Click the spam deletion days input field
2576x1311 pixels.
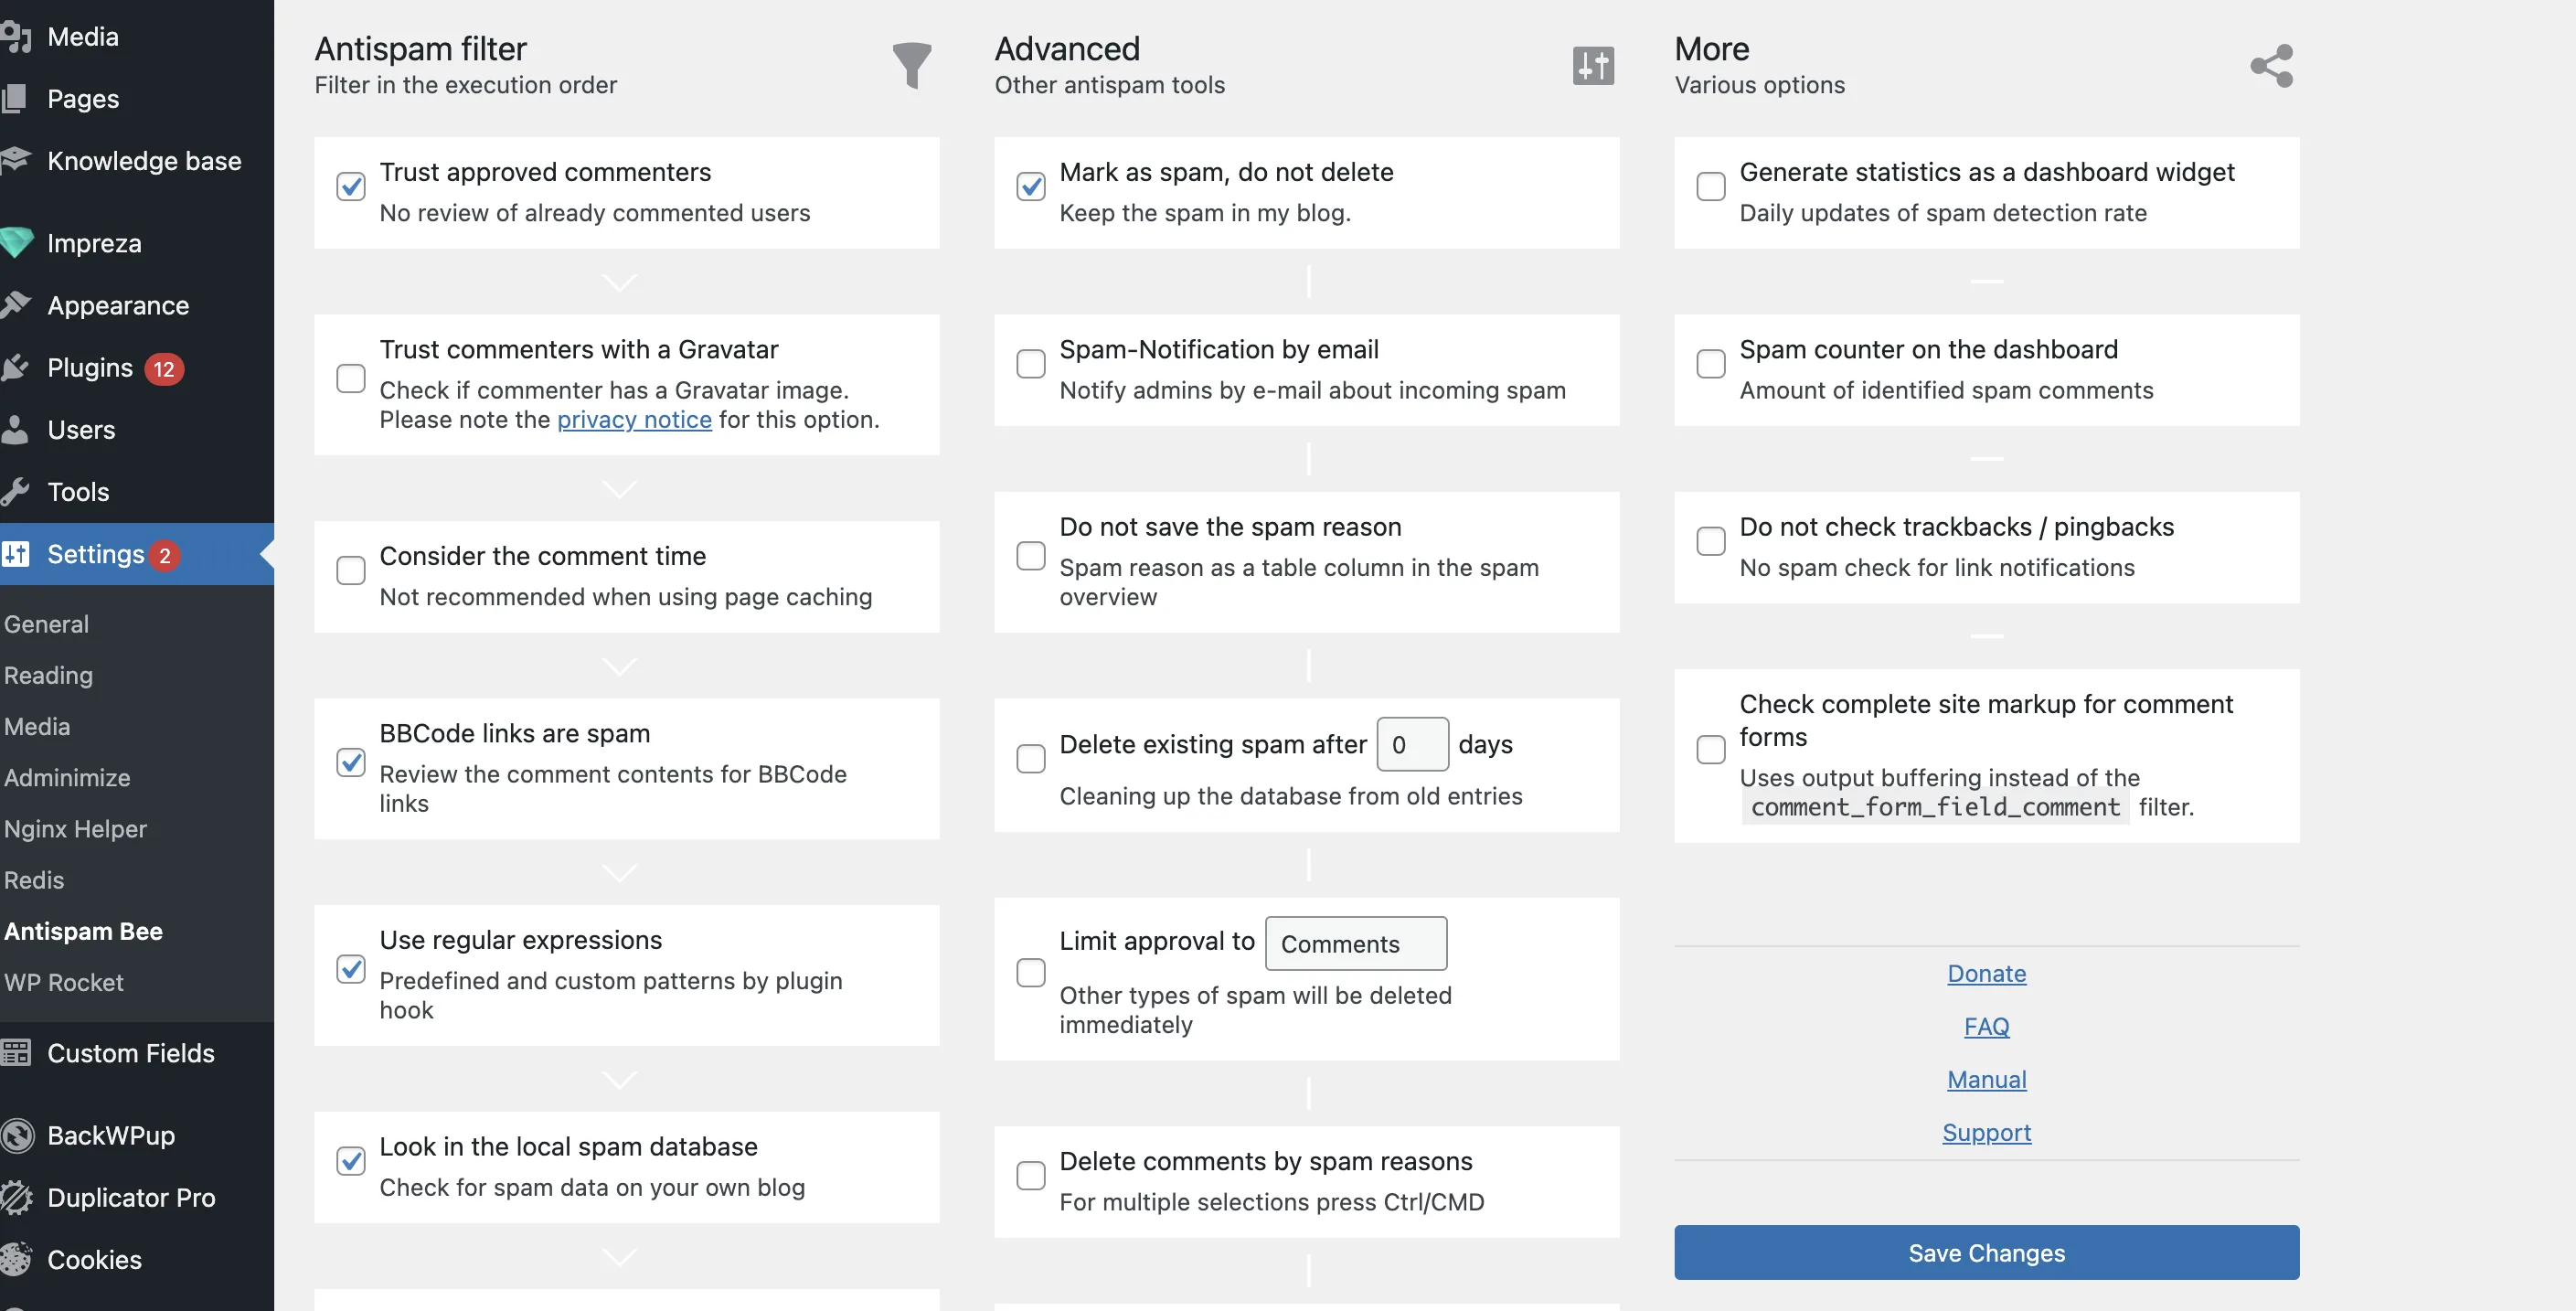pyautogui.click(x=1411, y=744)
